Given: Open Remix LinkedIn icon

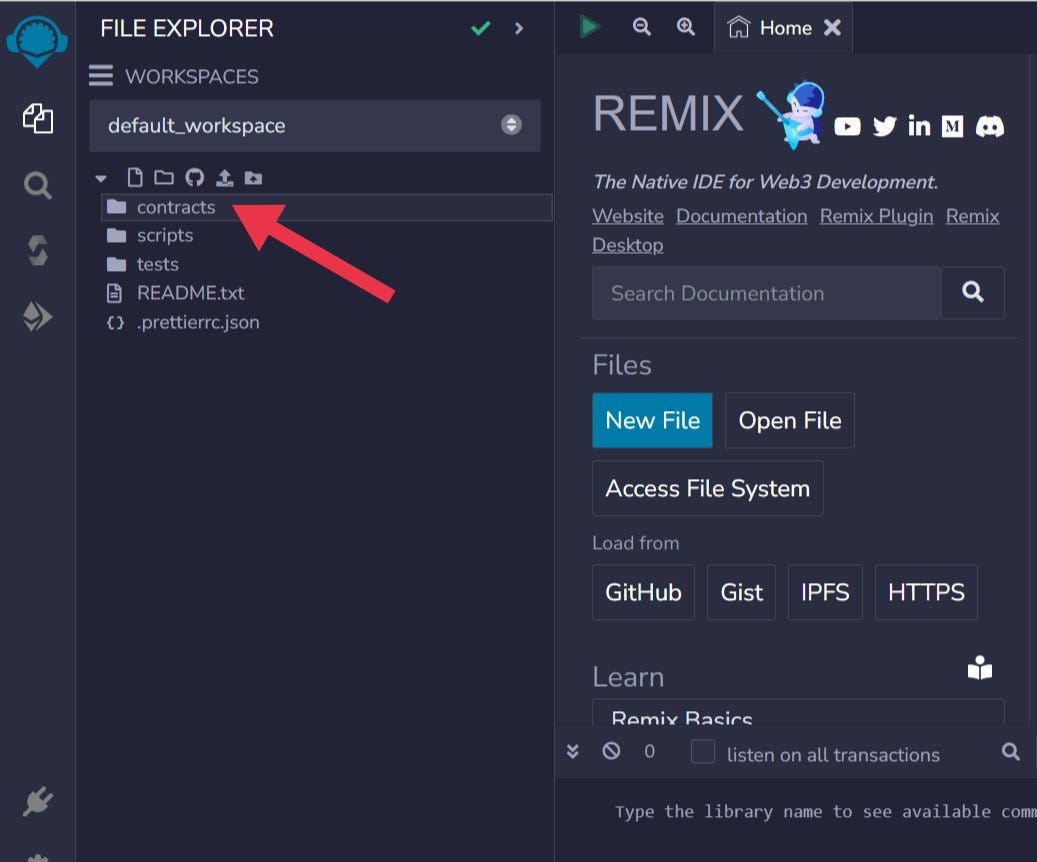Looking at the screenshot, I should pos(919,126).
